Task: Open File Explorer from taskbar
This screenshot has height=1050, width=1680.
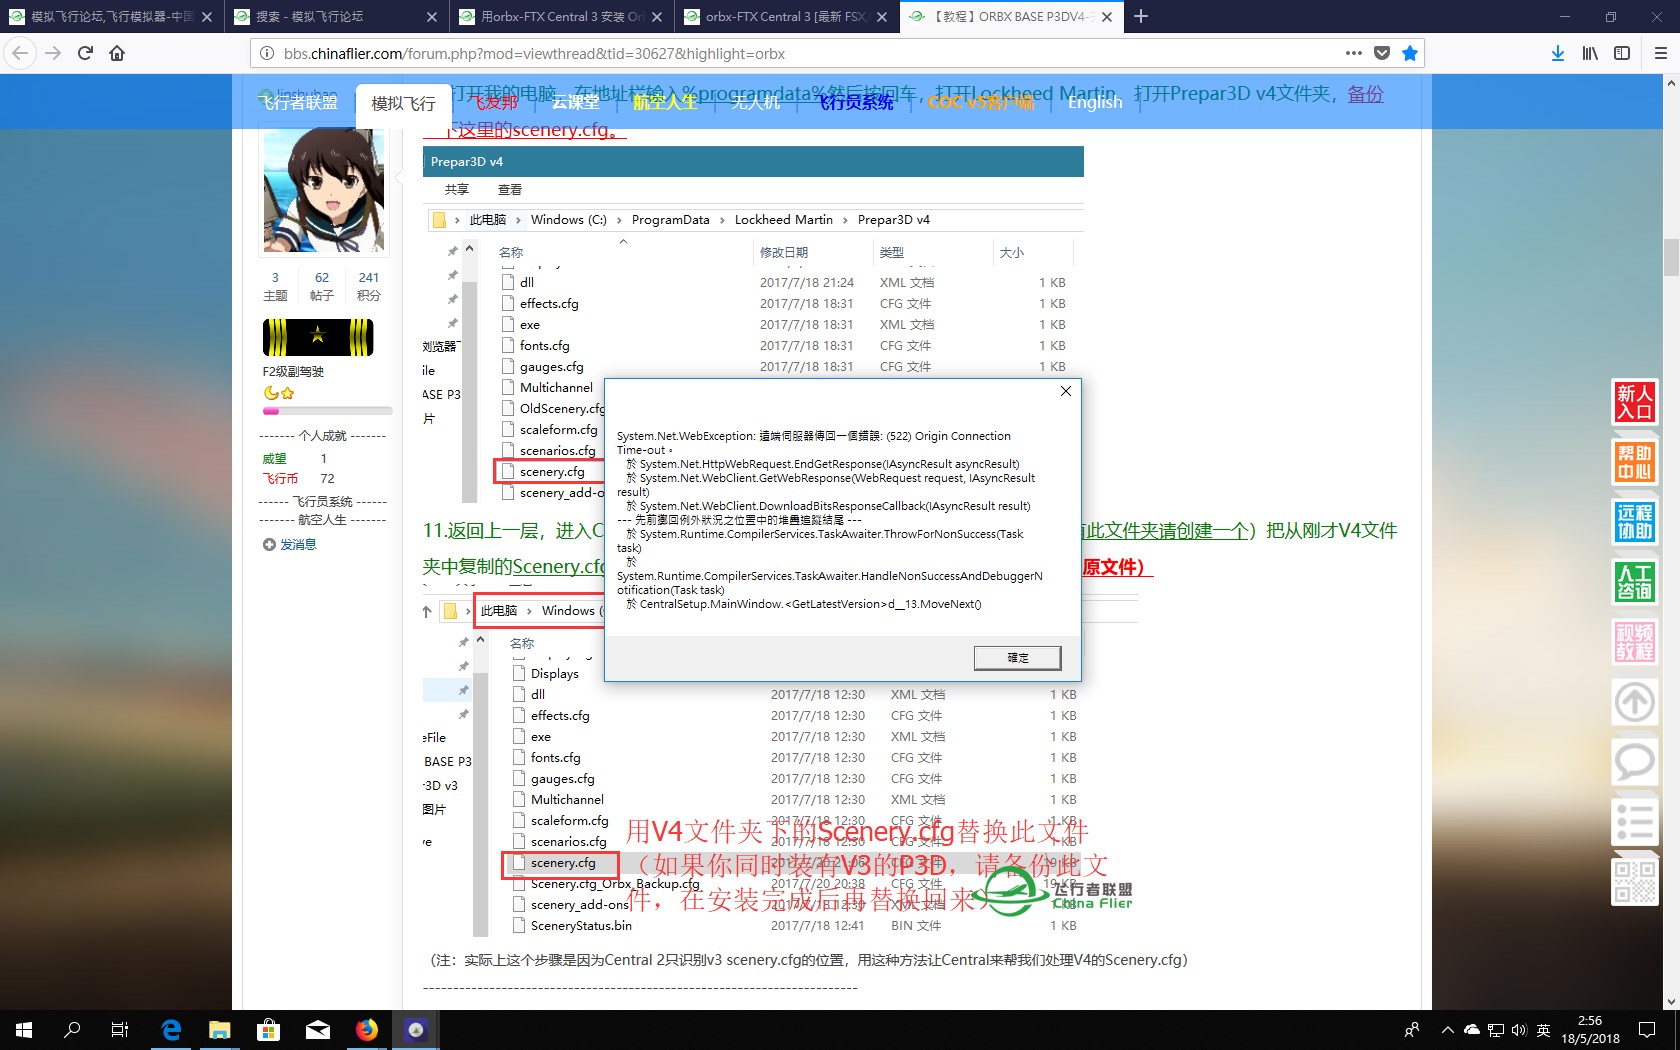Action: tap(219, 1030)
